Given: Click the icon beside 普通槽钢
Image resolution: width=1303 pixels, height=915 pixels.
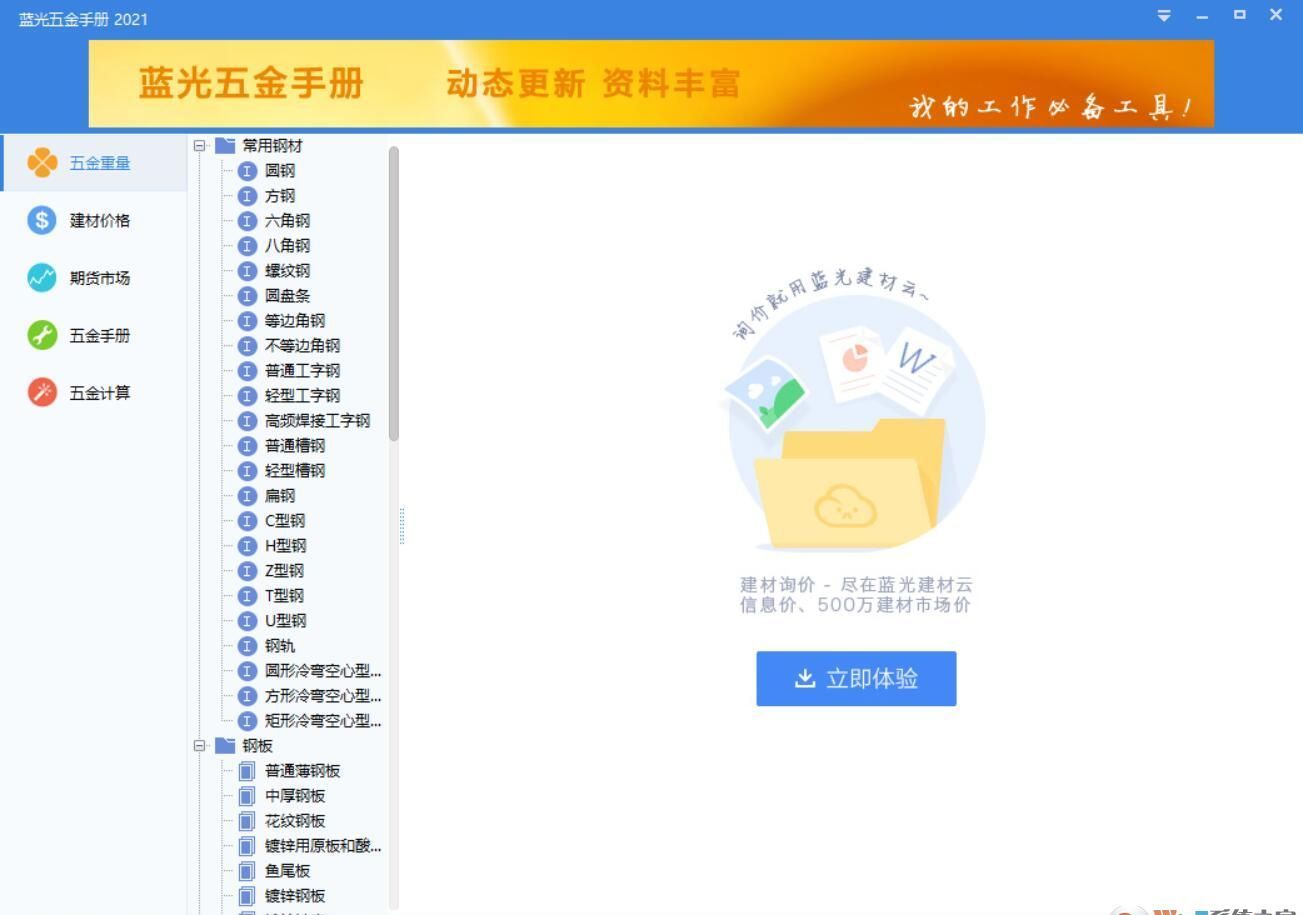Looking at the screenshot, I should click(248, 446).
